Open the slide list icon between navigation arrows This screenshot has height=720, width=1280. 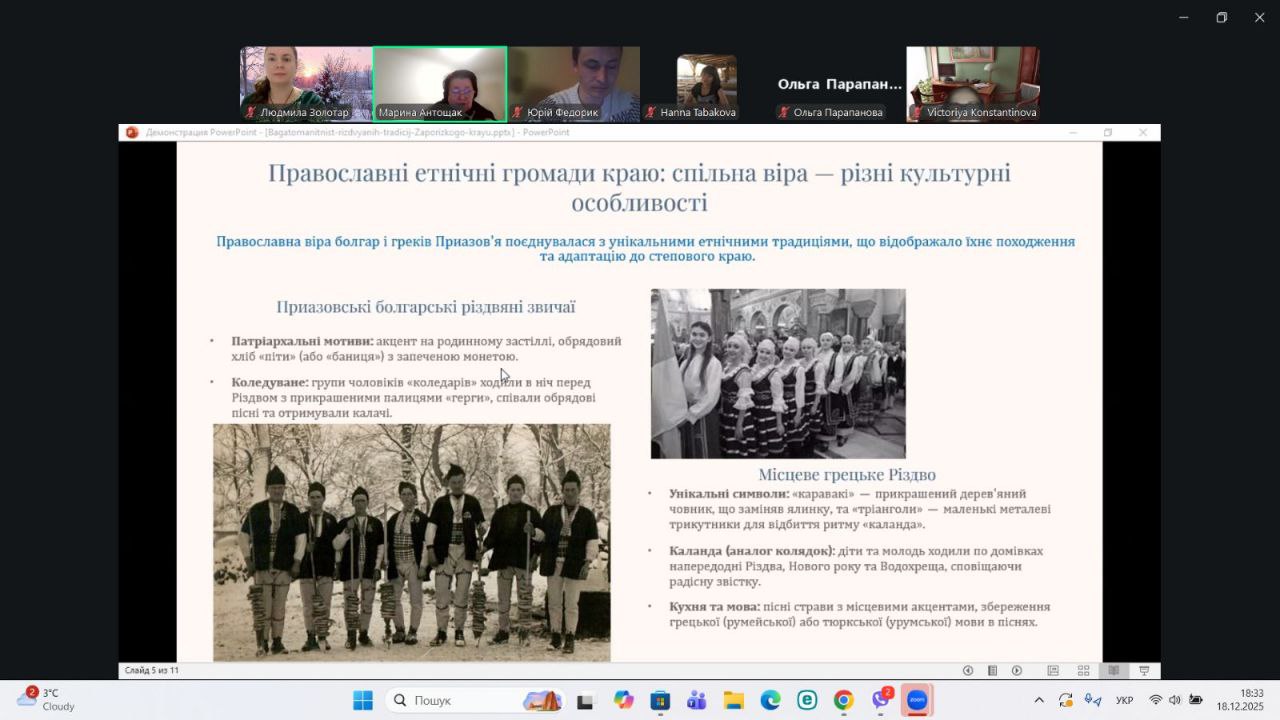click(992, 670)
